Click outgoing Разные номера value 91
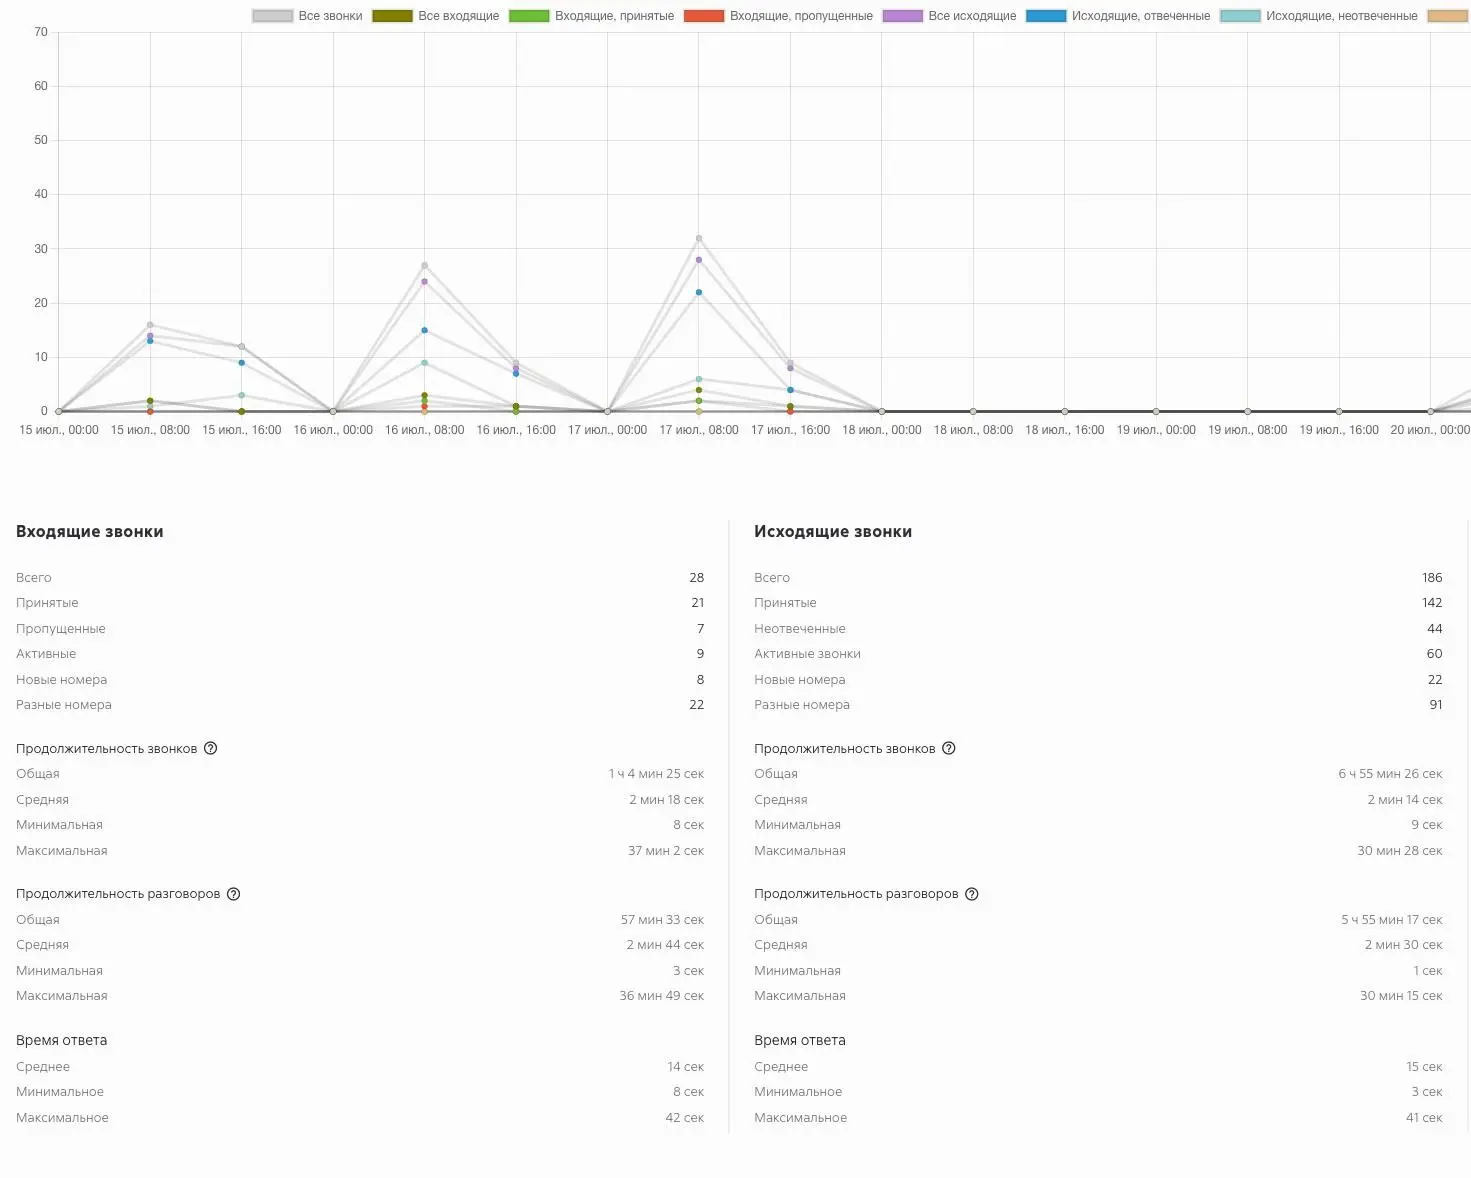The height and width of the screenshot is (1178, 1471). [x=1435, y=705]
